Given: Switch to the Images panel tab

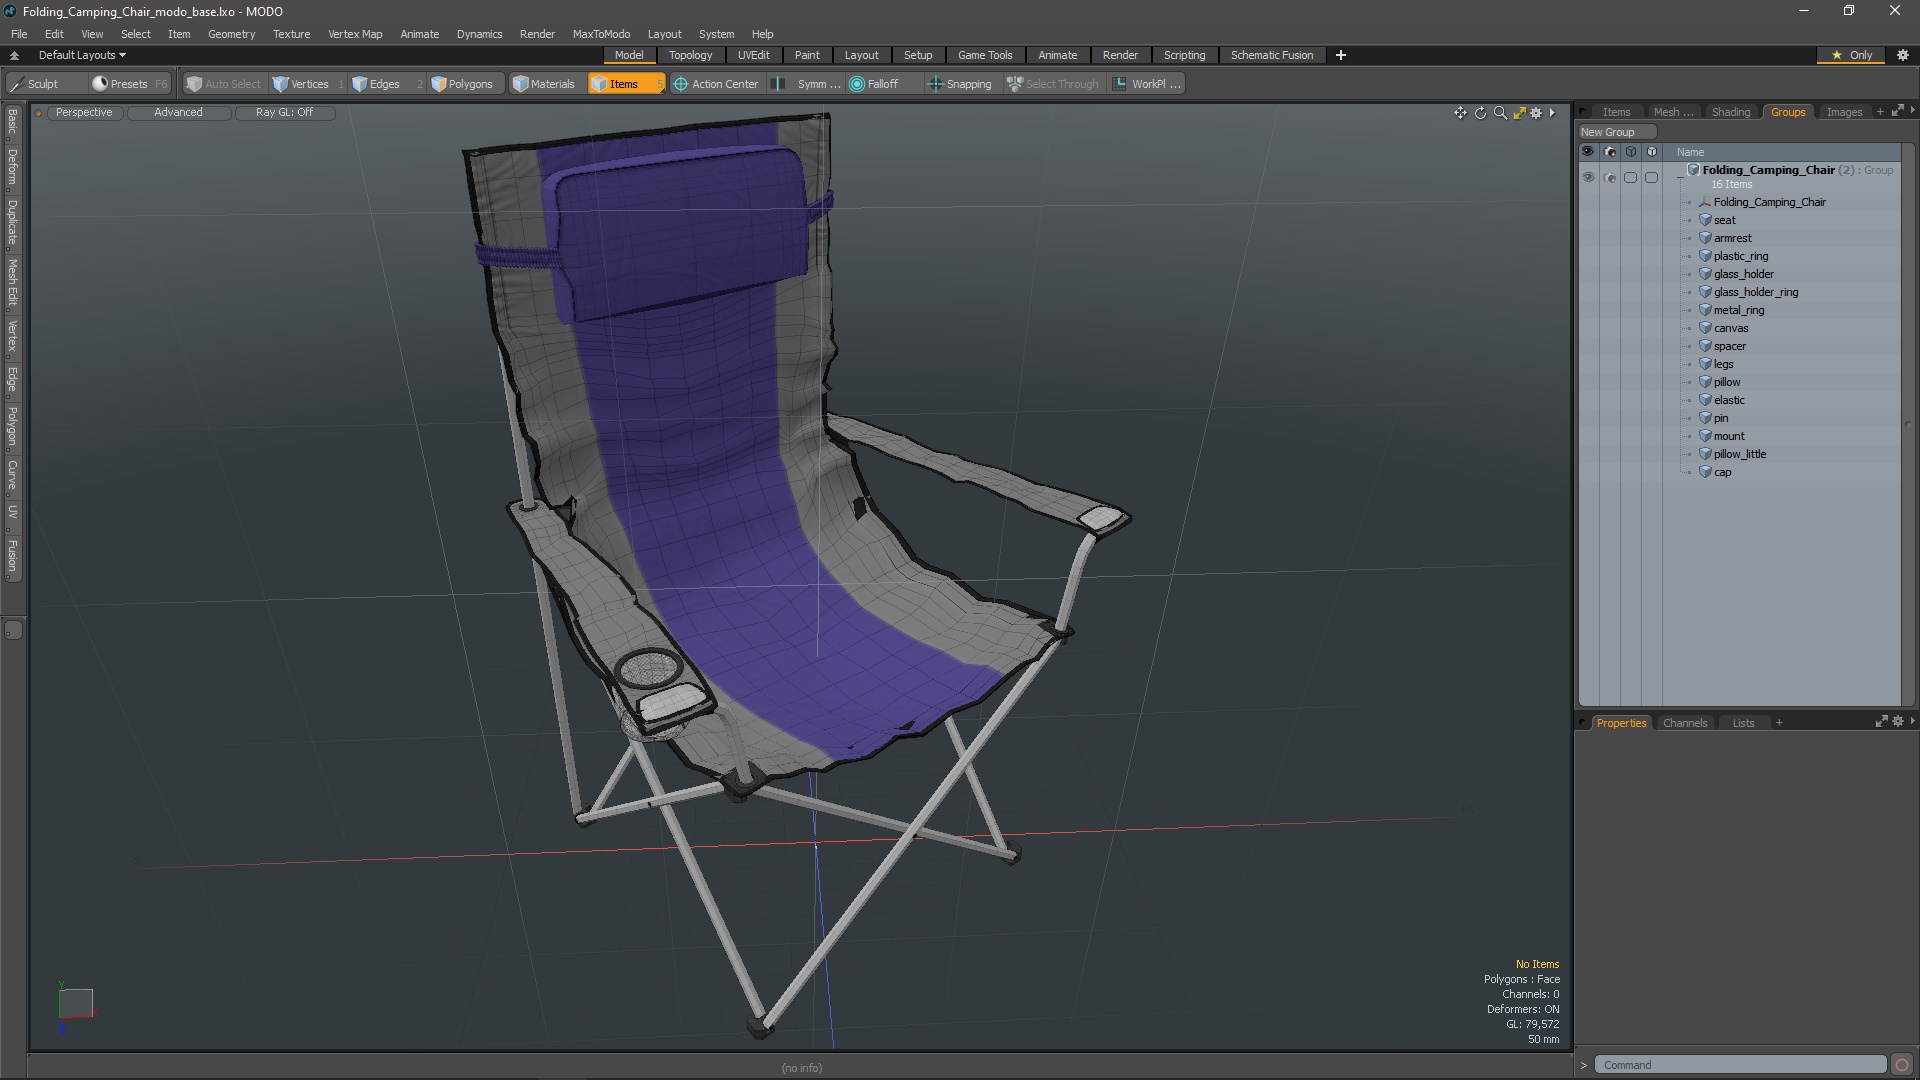Looking at the screenshot, I should coord(1844,112).
